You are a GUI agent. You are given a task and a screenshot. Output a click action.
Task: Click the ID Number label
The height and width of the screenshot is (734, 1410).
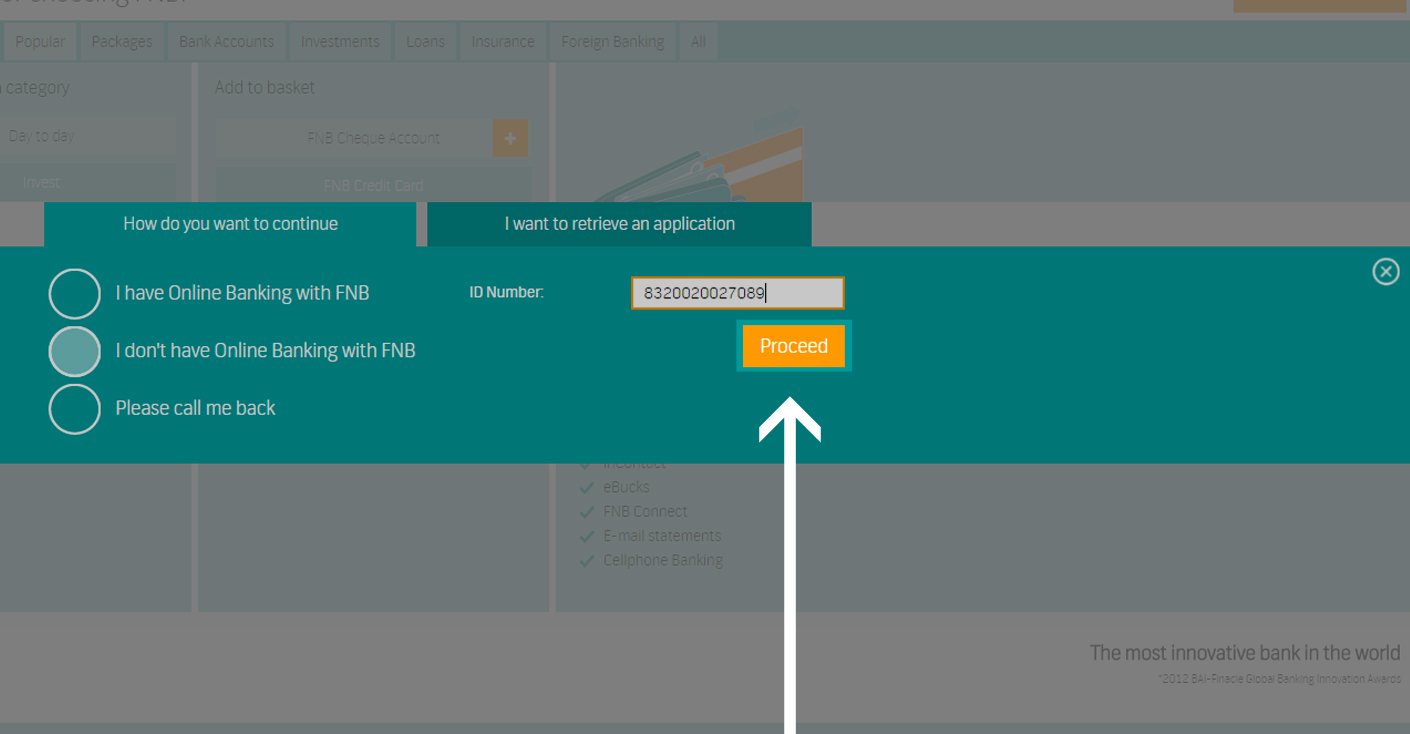pyautogui.click(x=506, y=293)
